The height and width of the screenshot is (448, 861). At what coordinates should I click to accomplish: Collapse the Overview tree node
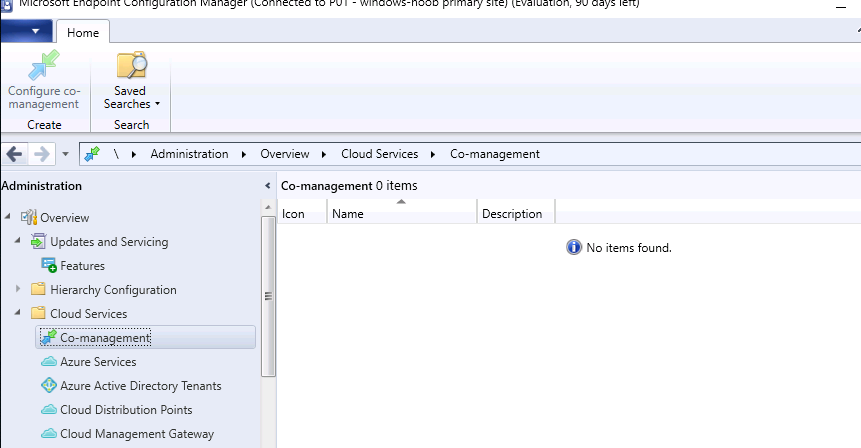pos(8,217)
